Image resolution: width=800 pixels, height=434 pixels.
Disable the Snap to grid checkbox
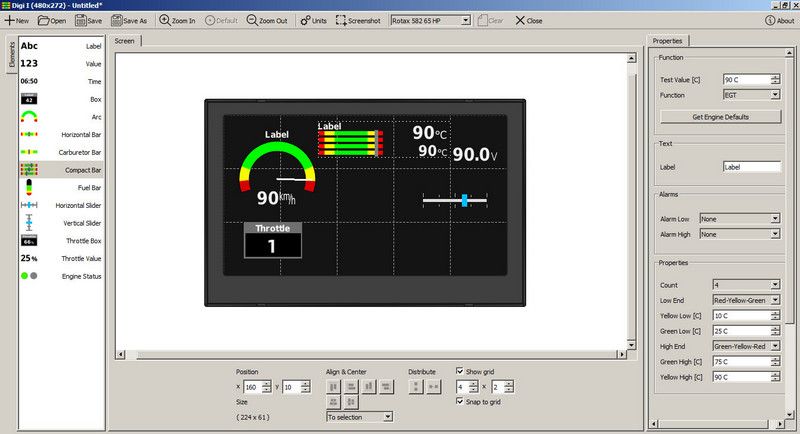(460, 401)
